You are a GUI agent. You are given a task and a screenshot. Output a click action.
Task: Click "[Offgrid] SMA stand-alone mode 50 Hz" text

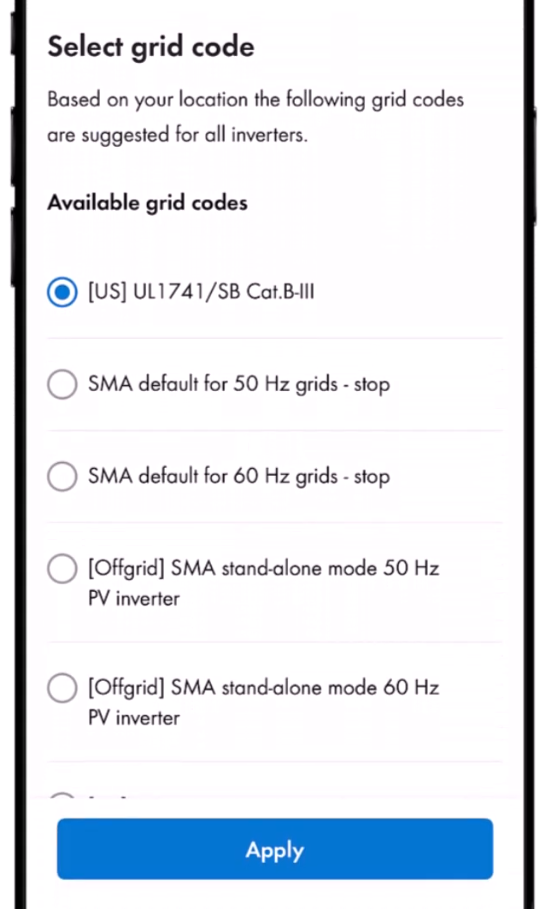[264, 568]
